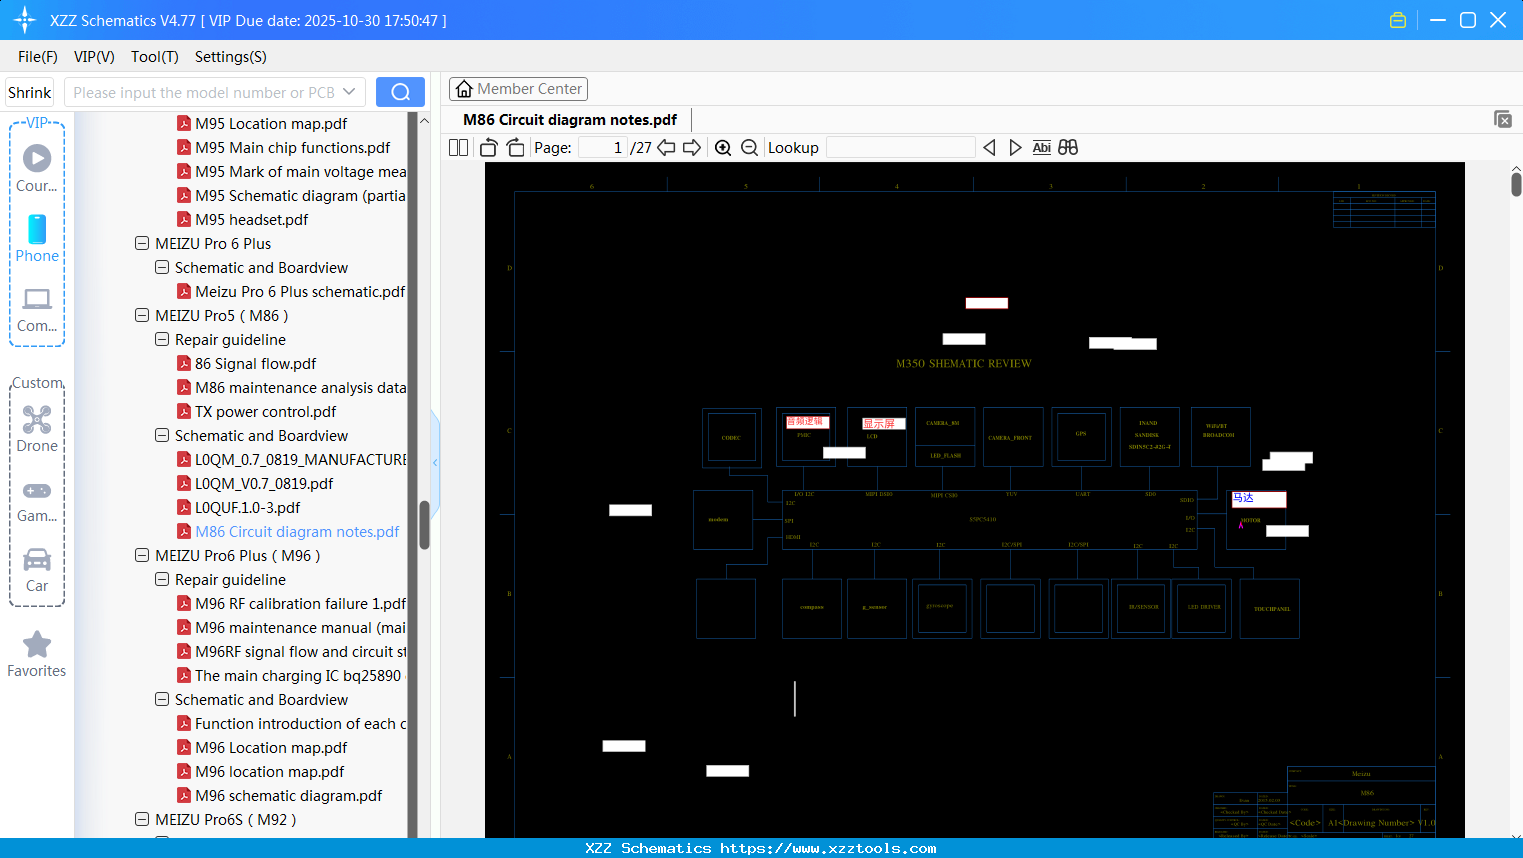The height and width of the screenshot is (858, 1523).
Task: Go to the previous PDF page
Action: (x=666, y=148)
